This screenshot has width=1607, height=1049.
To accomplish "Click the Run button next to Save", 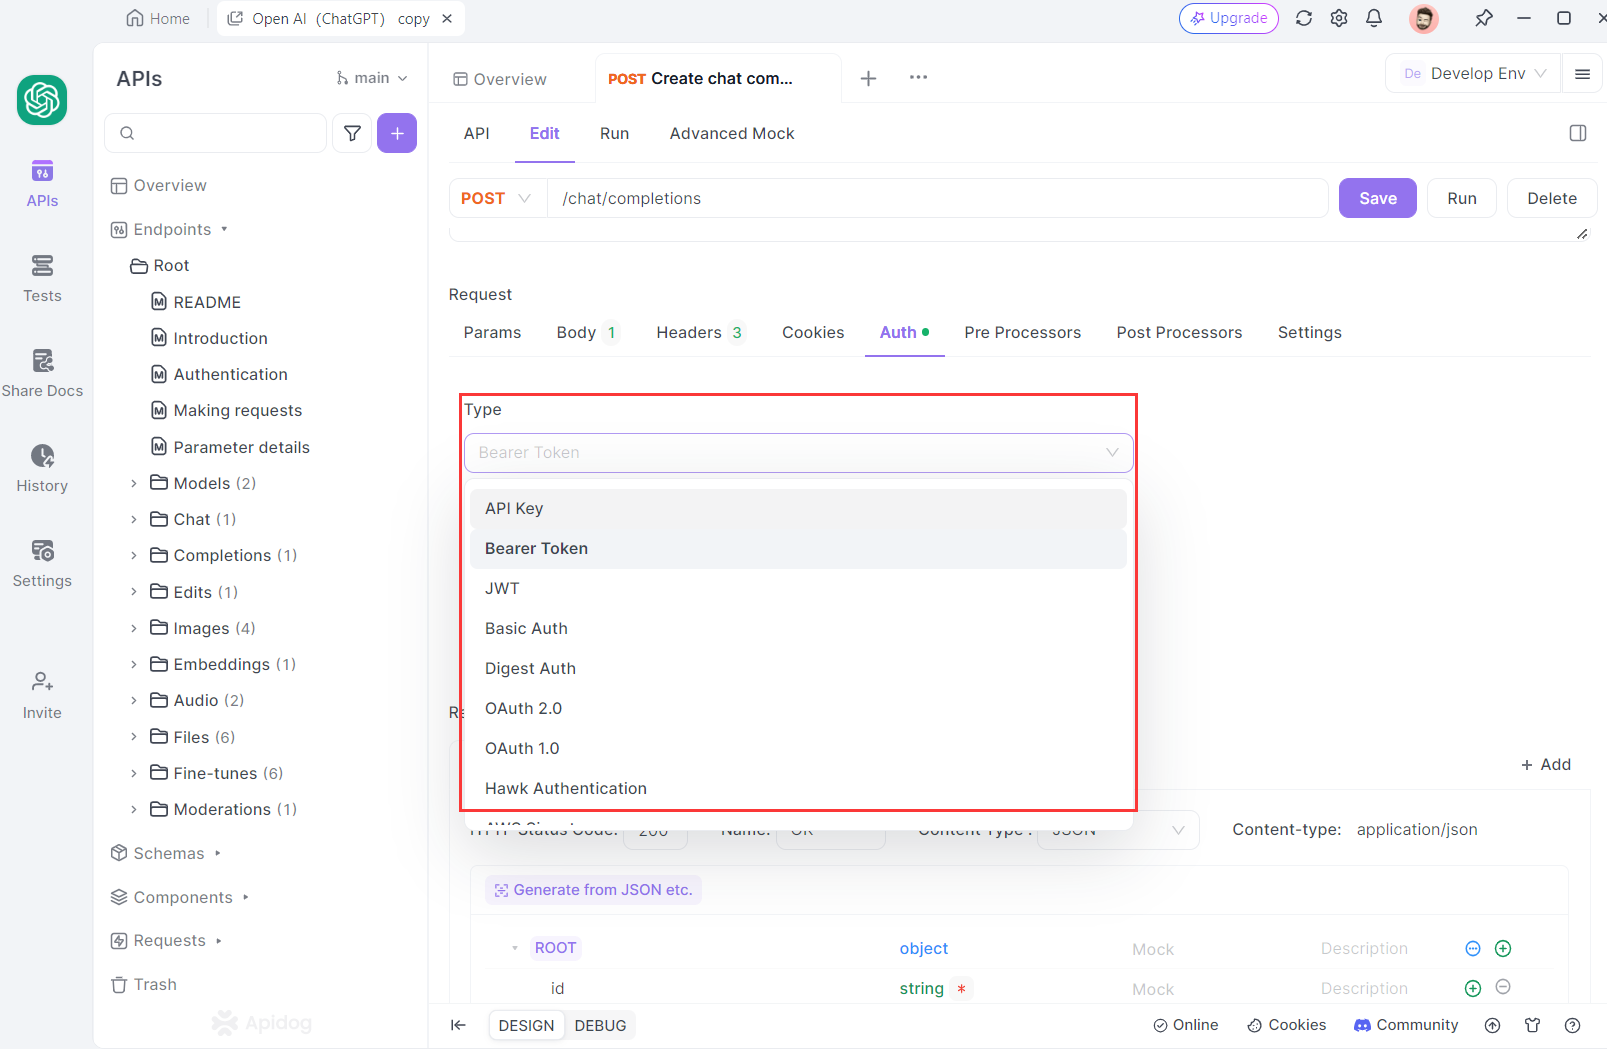I will (1461, 198).
